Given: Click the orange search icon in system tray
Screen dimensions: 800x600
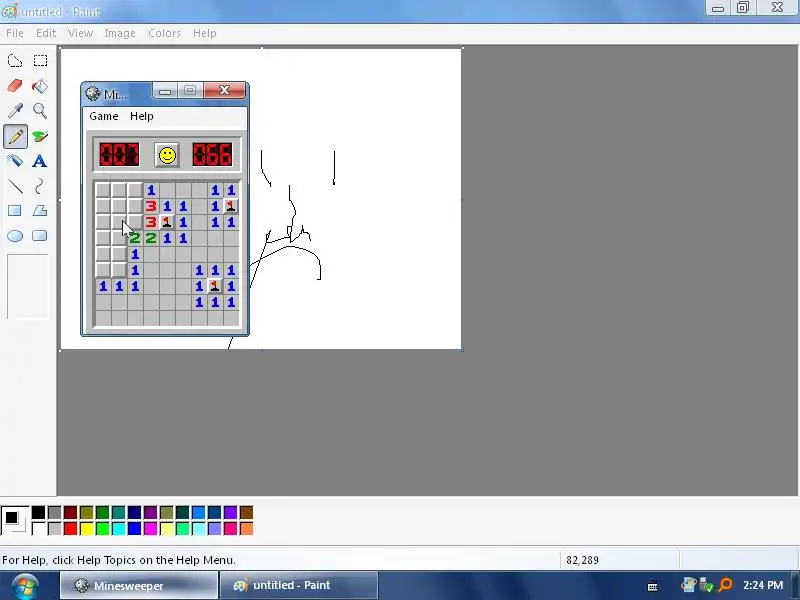Looking at the screenshot, I should click(726, 585).
